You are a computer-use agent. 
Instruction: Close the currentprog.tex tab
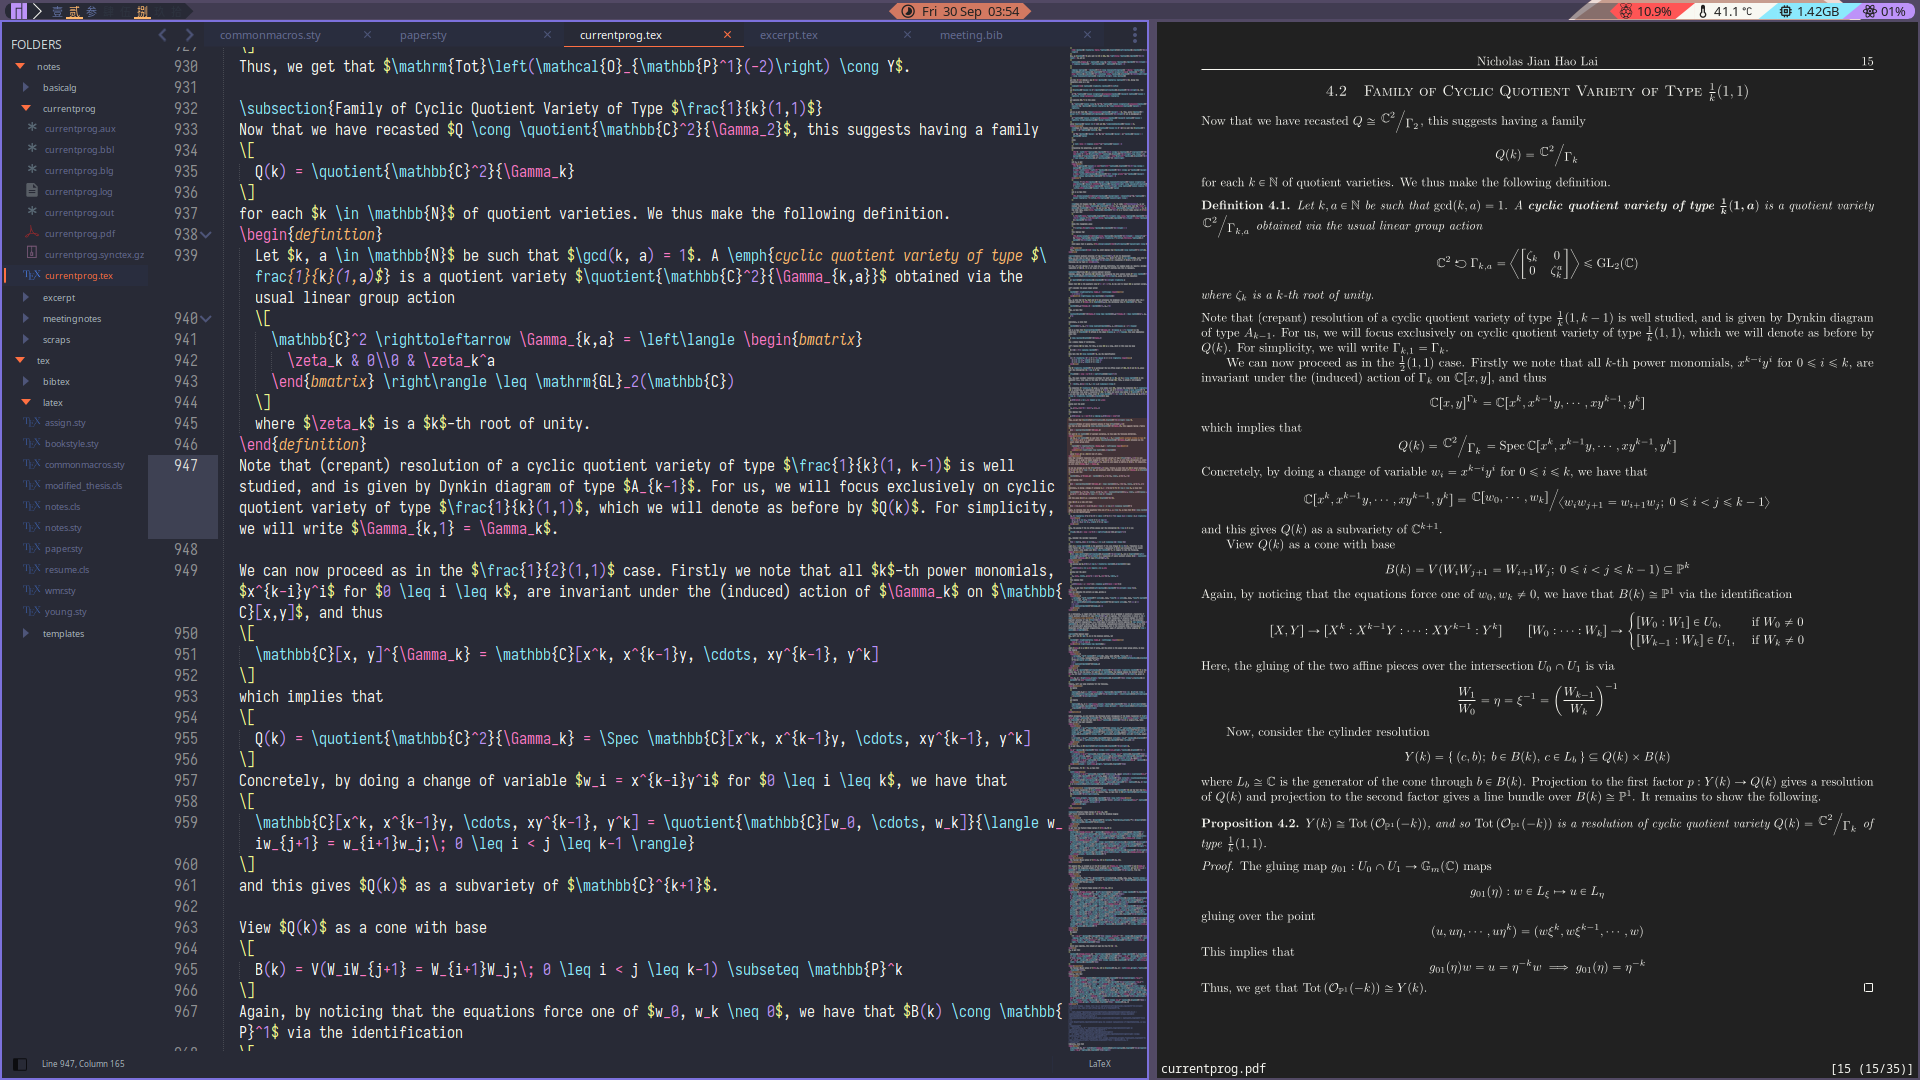[x=727, y=35]
